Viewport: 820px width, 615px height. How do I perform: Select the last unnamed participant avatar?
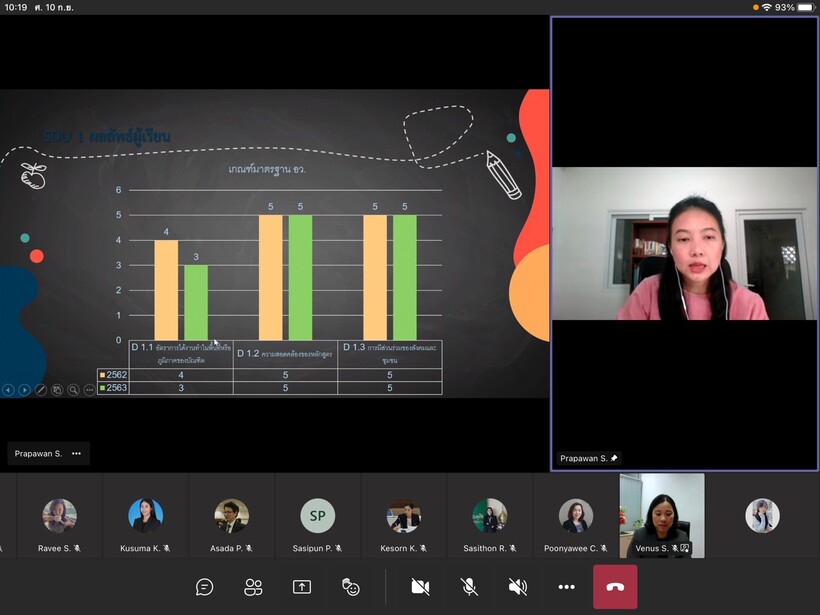tap(762, 516)
